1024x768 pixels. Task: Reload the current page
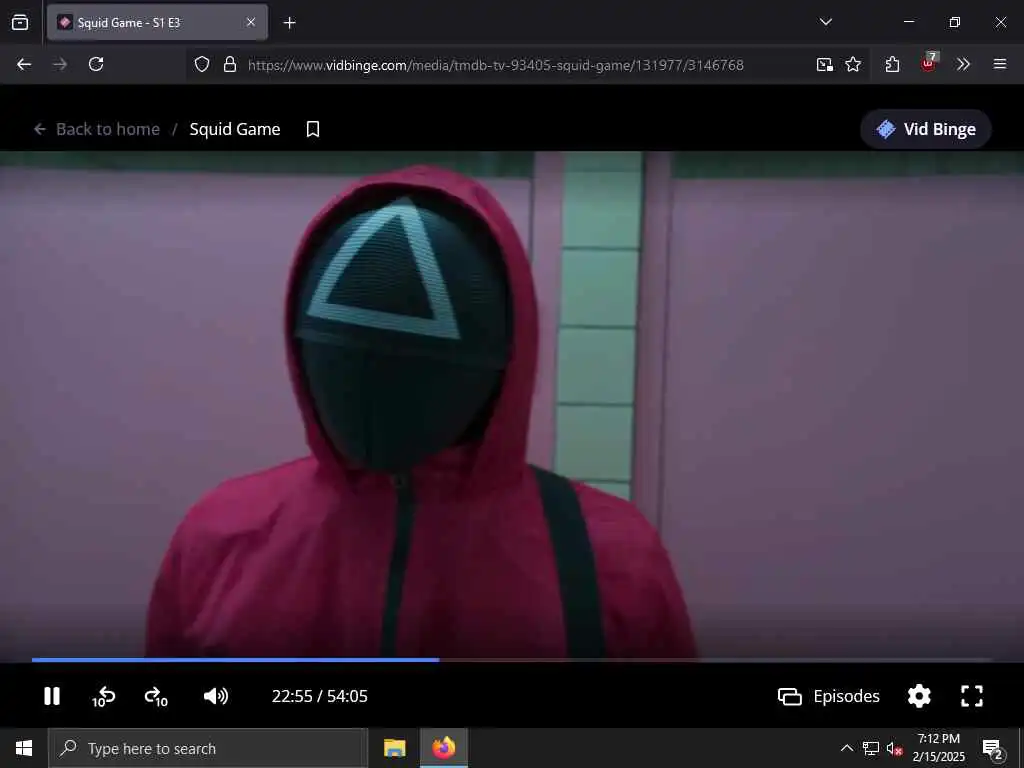click(96, 64)
